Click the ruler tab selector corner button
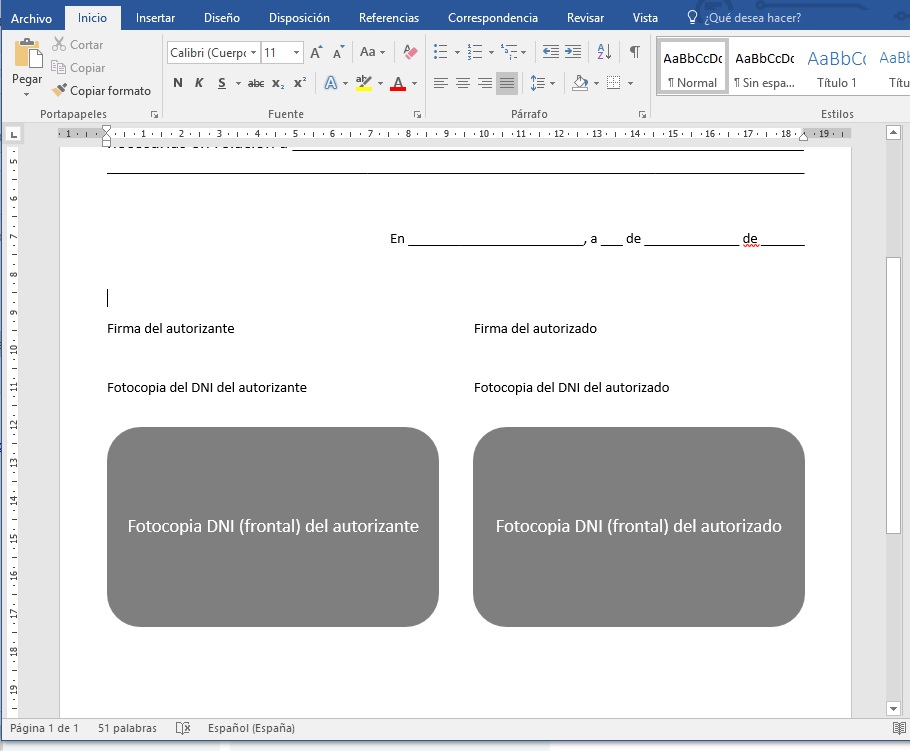The width and height of the screenshot is (910, 751). point(13,135)
